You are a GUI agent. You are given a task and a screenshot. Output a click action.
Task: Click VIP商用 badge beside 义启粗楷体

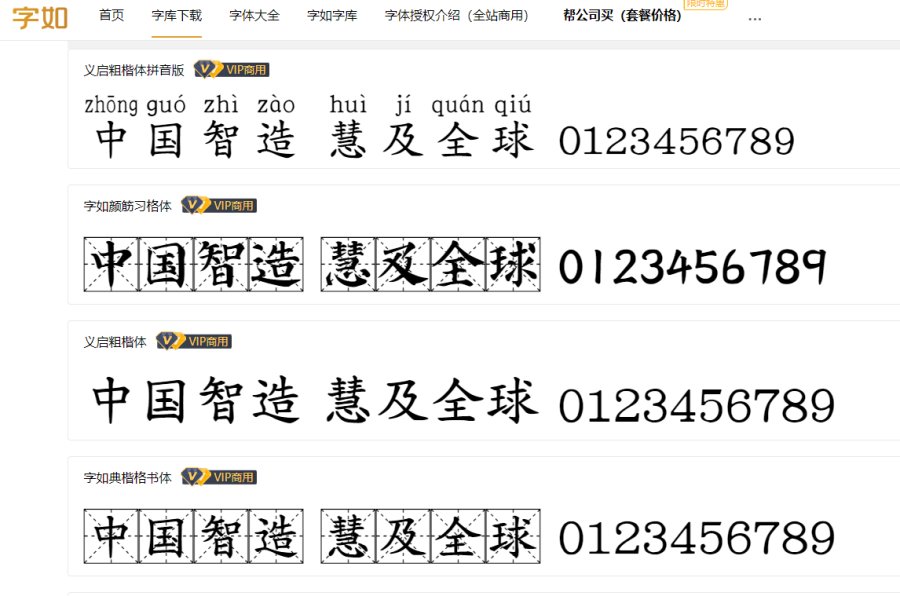point(194,341)
